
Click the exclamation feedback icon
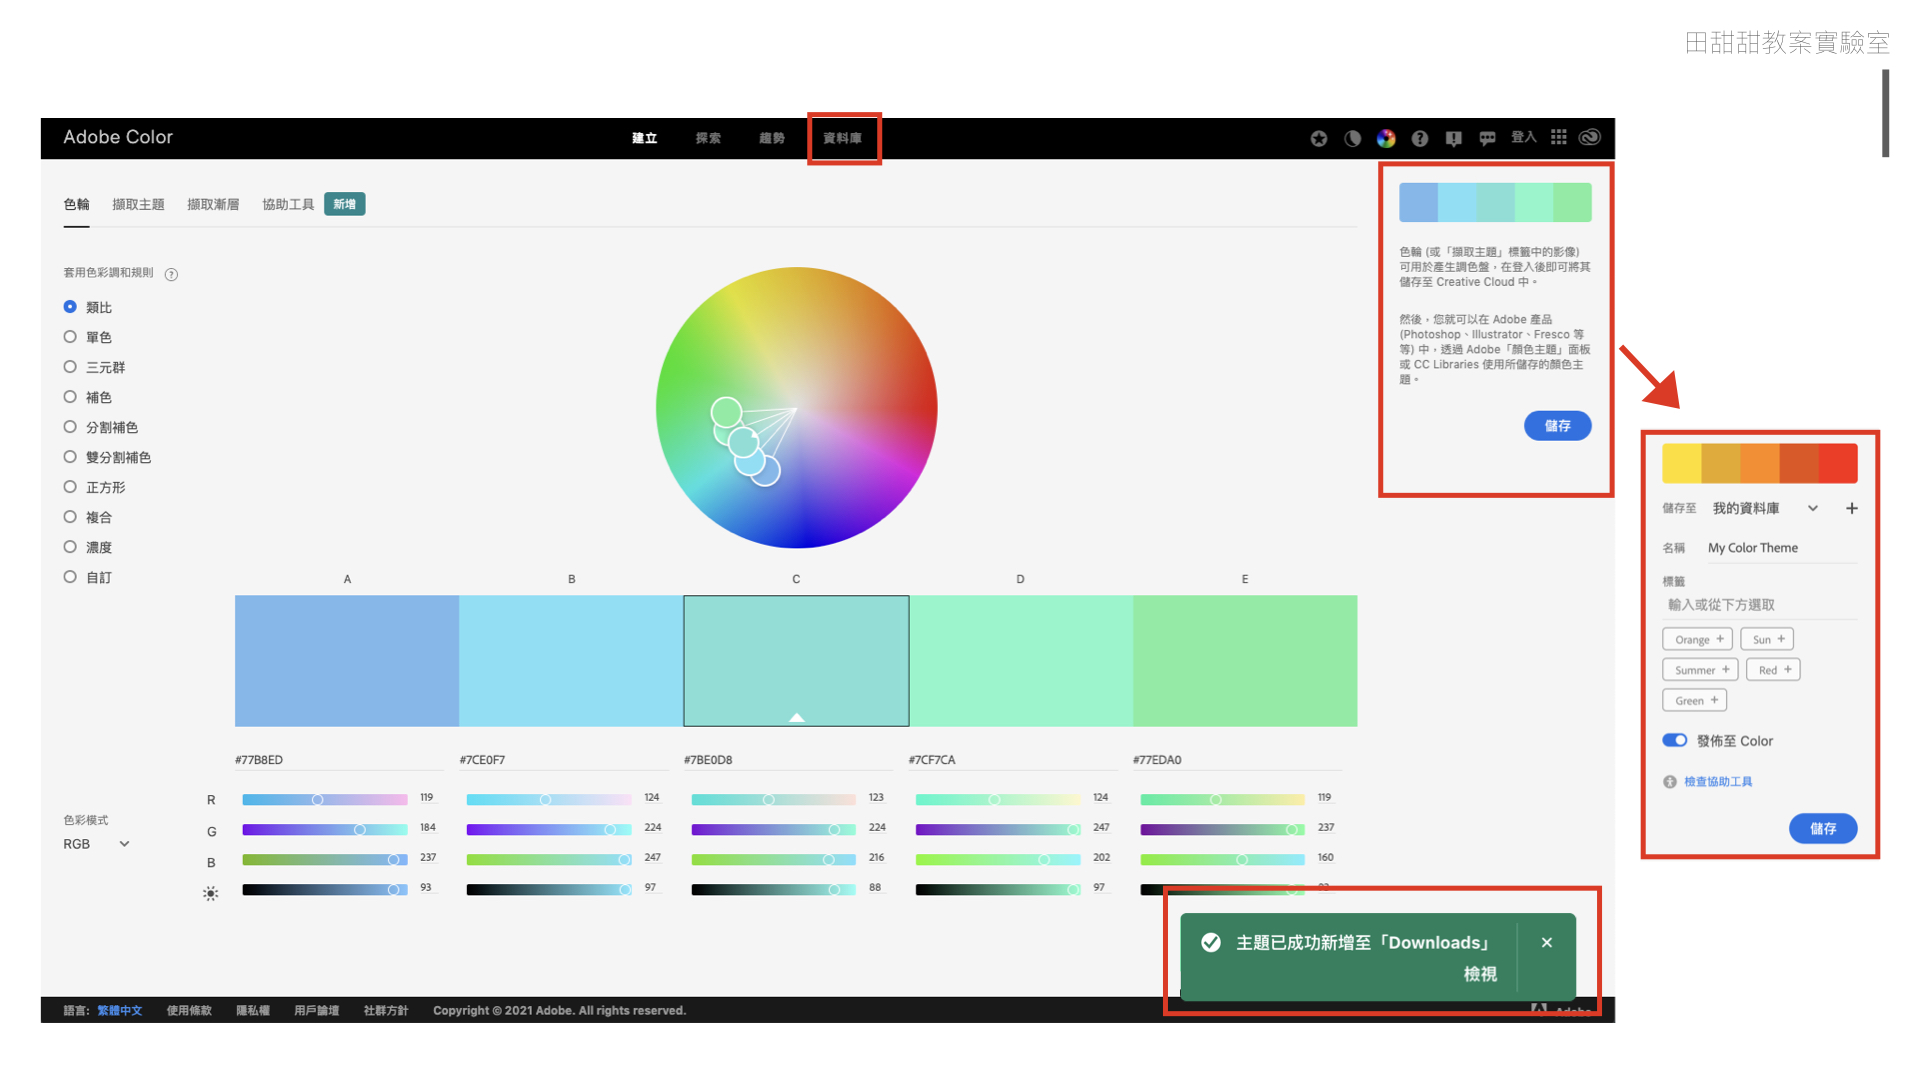[x=1453, y=138]
